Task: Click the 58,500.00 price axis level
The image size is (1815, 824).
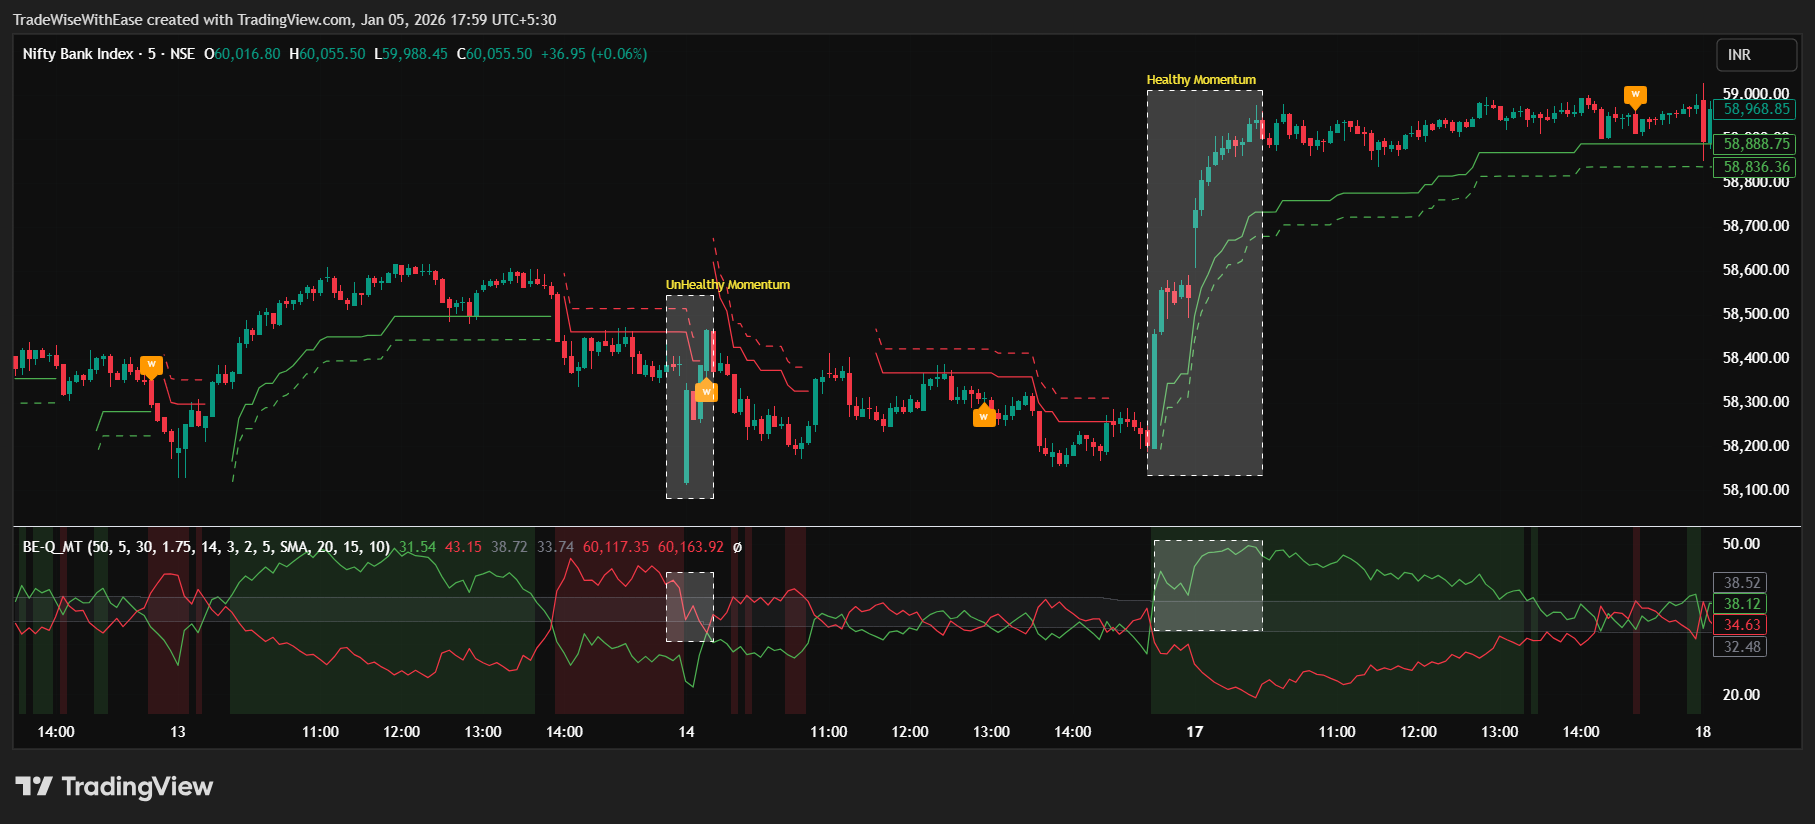Action: coord(1756,314)
